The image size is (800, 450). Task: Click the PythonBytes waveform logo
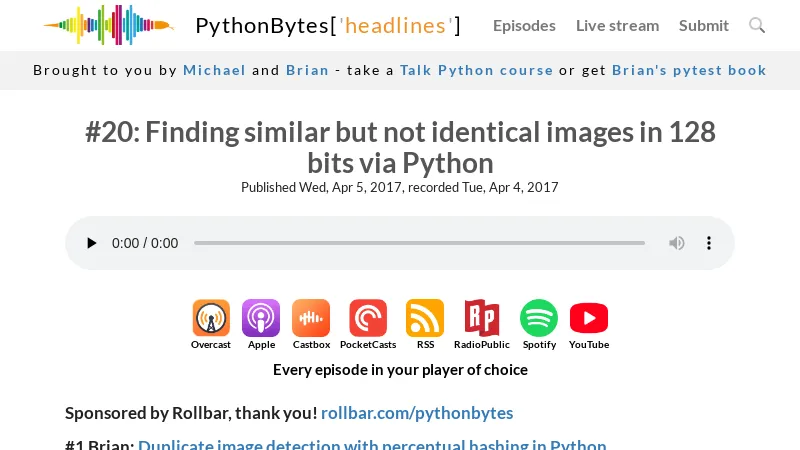click(108, 25)
